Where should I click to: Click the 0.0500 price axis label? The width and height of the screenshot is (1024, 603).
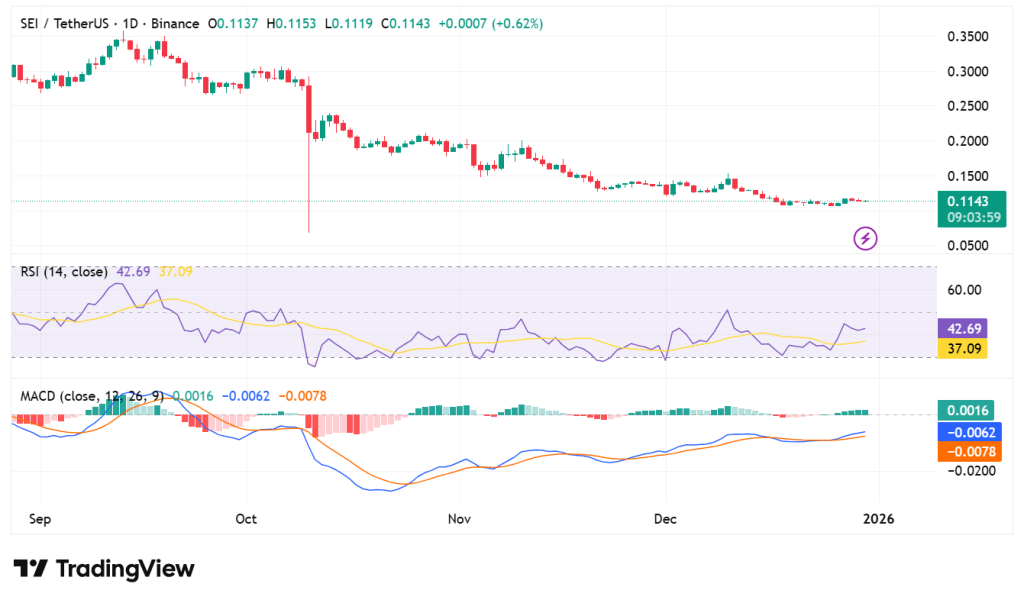(x=968, y=246)
